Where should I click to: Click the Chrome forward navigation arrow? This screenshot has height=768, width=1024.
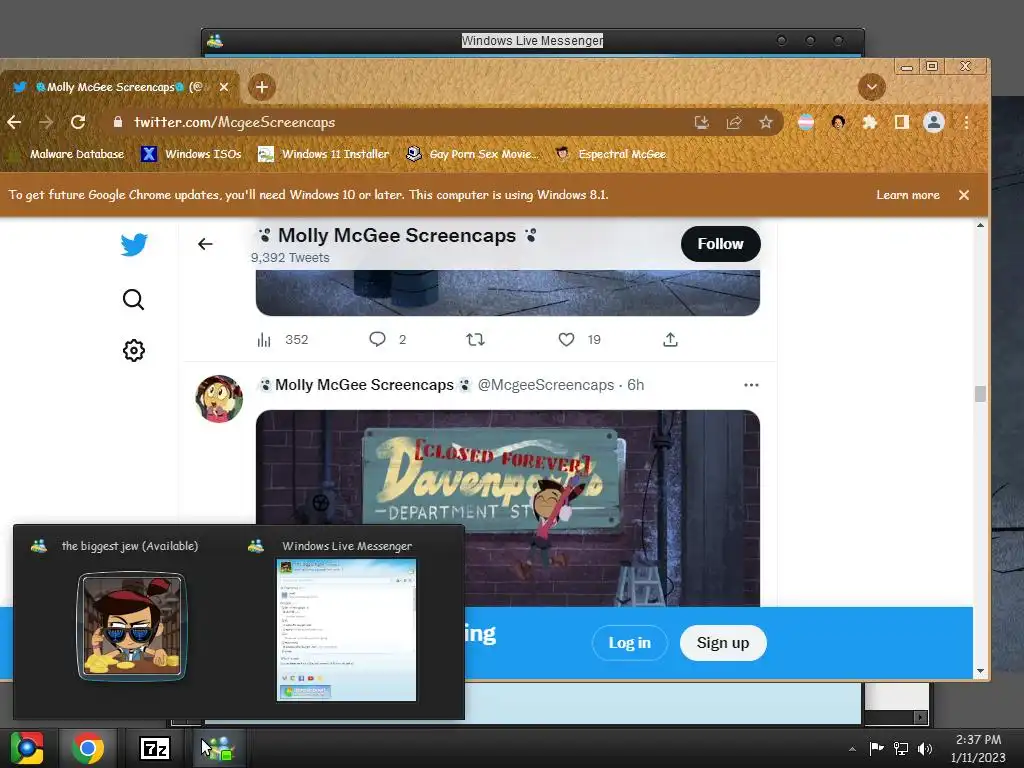click(x=46, y=122)
